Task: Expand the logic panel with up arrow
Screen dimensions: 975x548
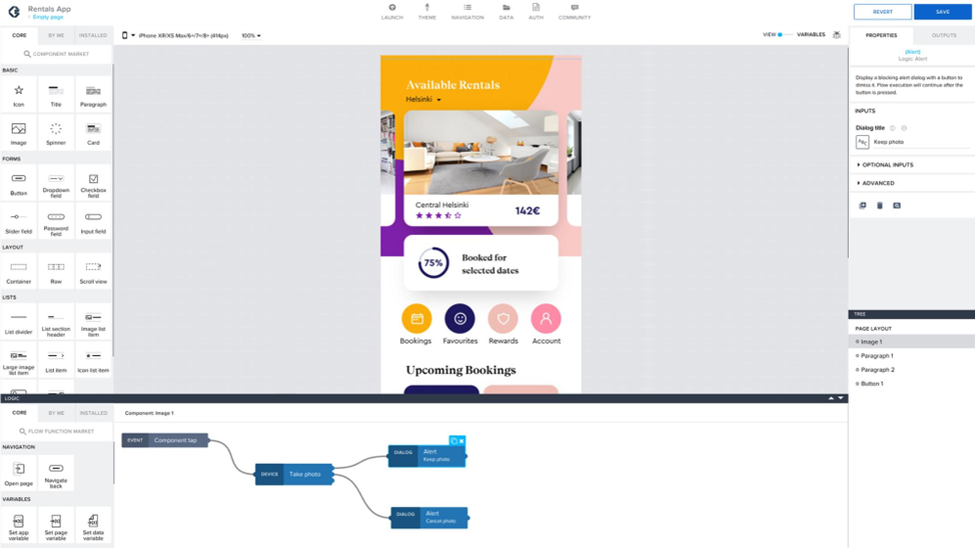Action: 831,398
